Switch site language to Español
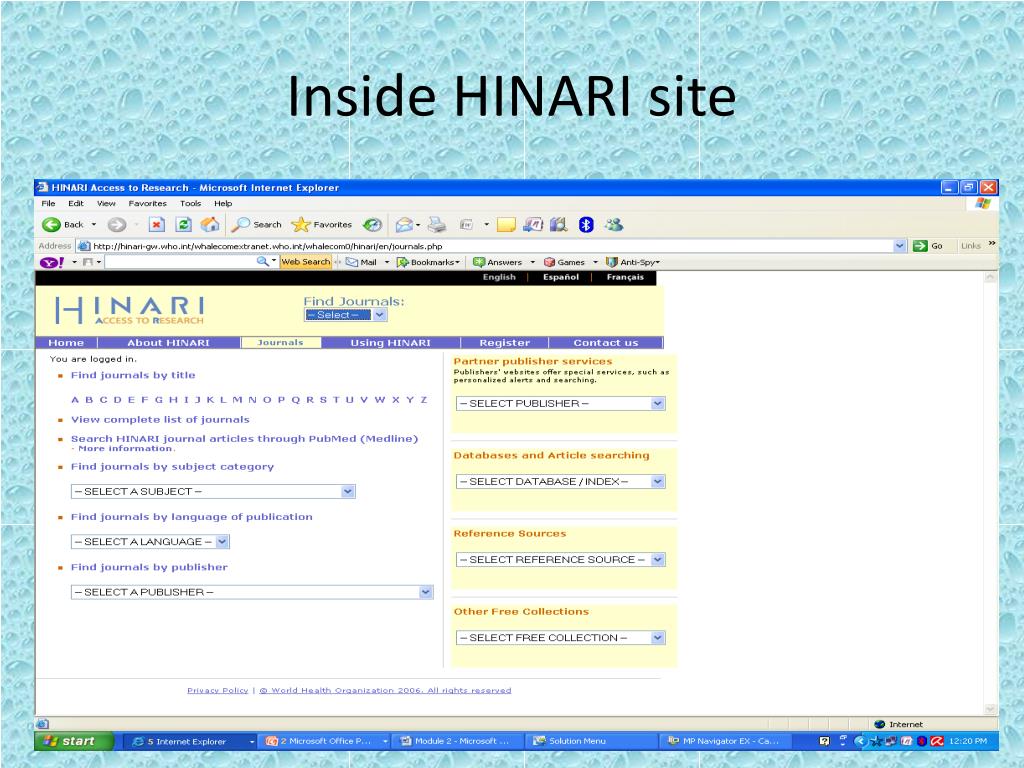1024x768 pixels. click(x=561, y=277)
